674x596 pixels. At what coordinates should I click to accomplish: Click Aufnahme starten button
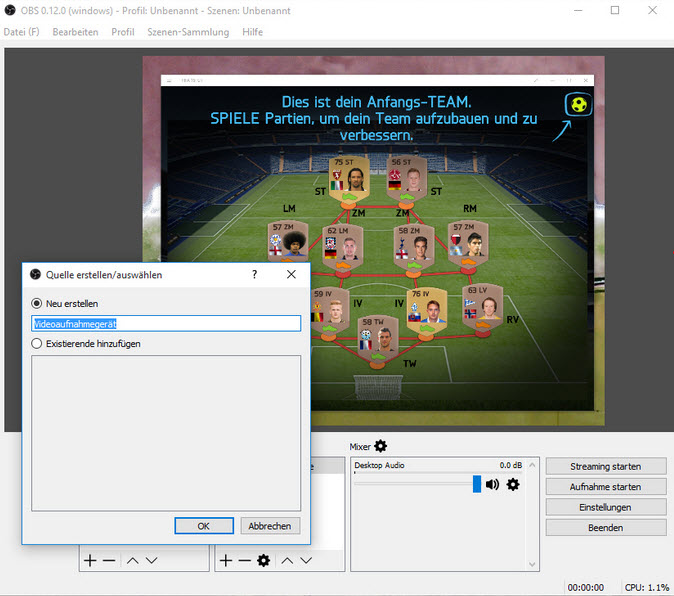606,487
